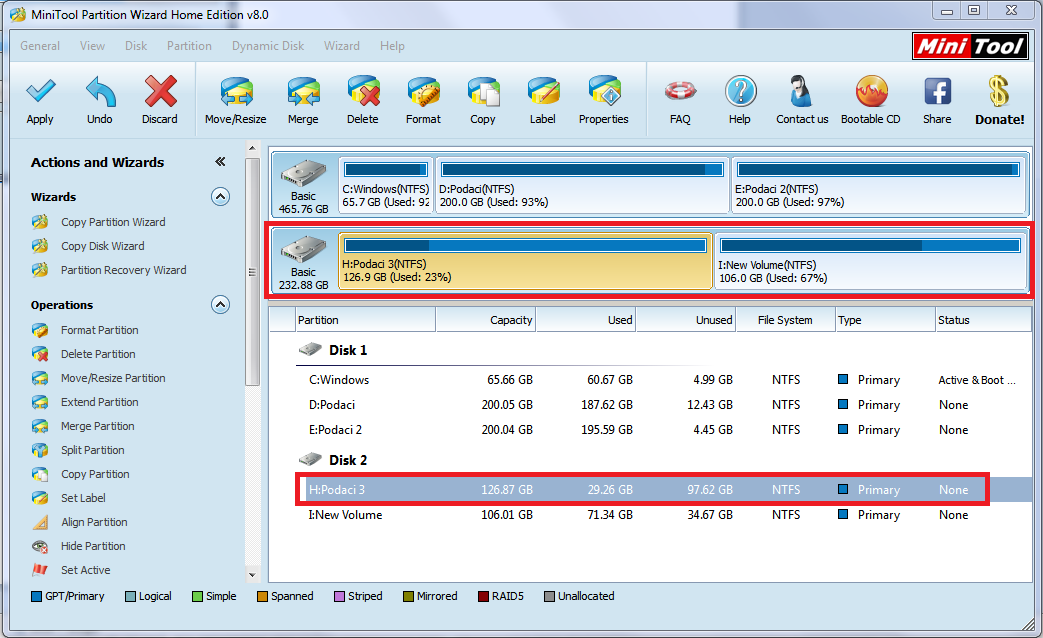The image size is (1043, 638).
Task: Select the Basic 232.88 GB disk icon
Action: 303,249
